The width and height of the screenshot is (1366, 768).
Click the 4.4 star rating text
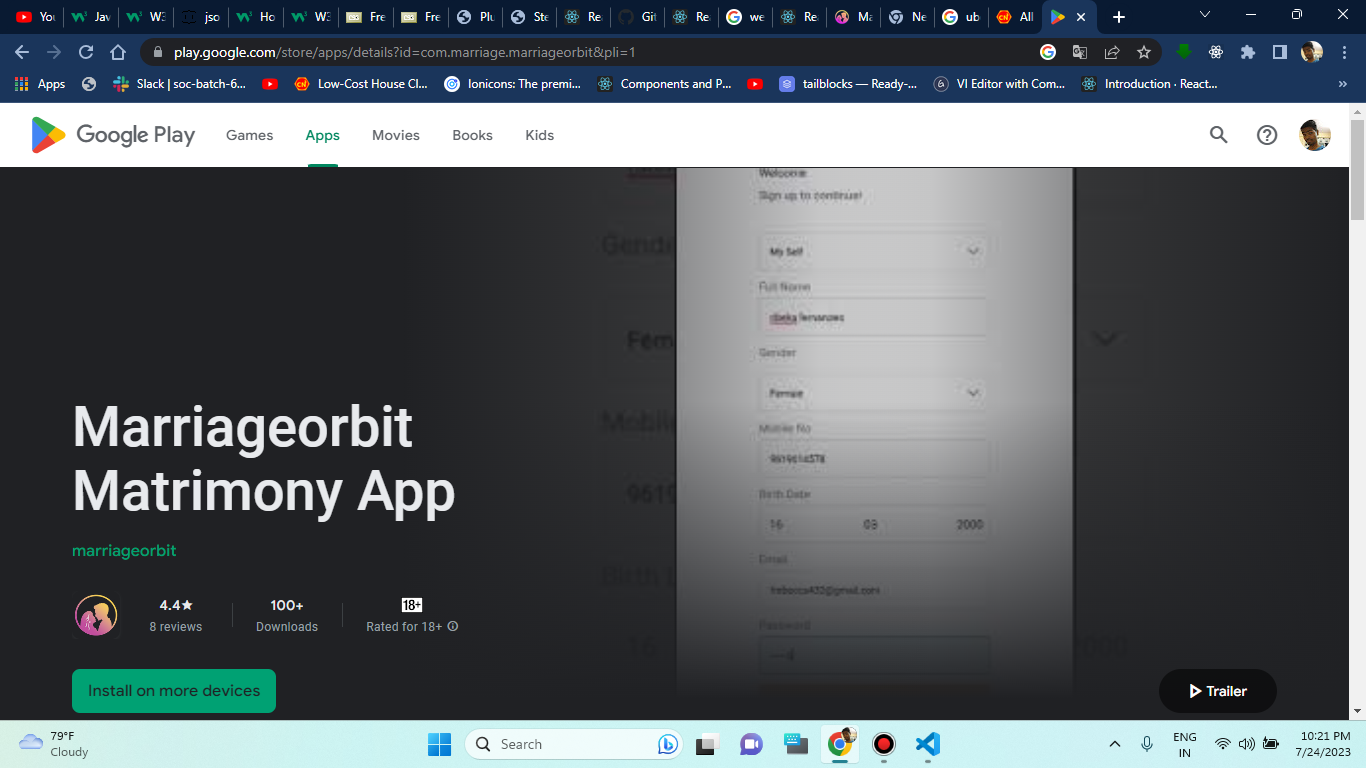pos(176,605)
